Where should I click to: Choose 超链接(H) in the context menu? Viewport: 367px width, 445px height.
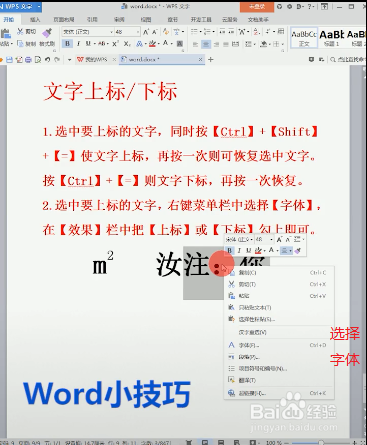pos(278,393)
